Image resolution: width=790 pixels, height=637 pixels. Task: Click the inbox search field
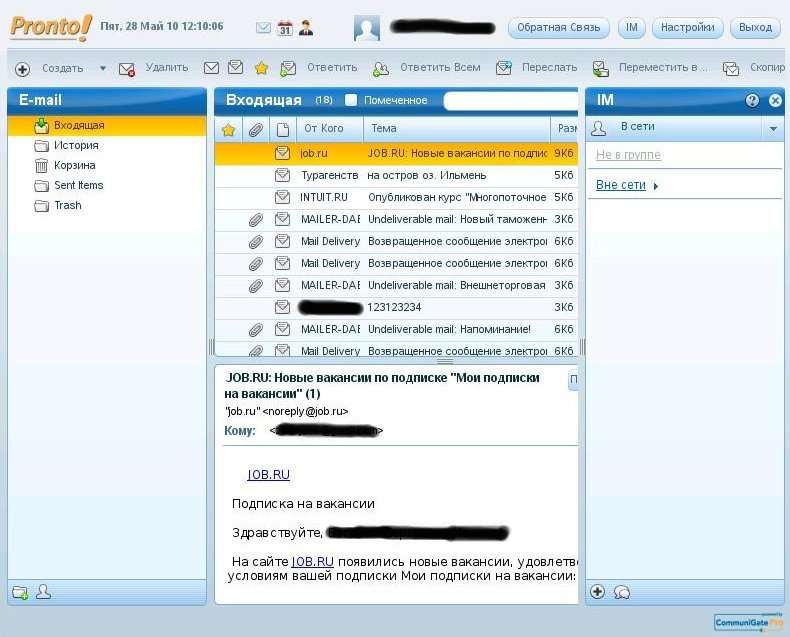click(511, 101)
